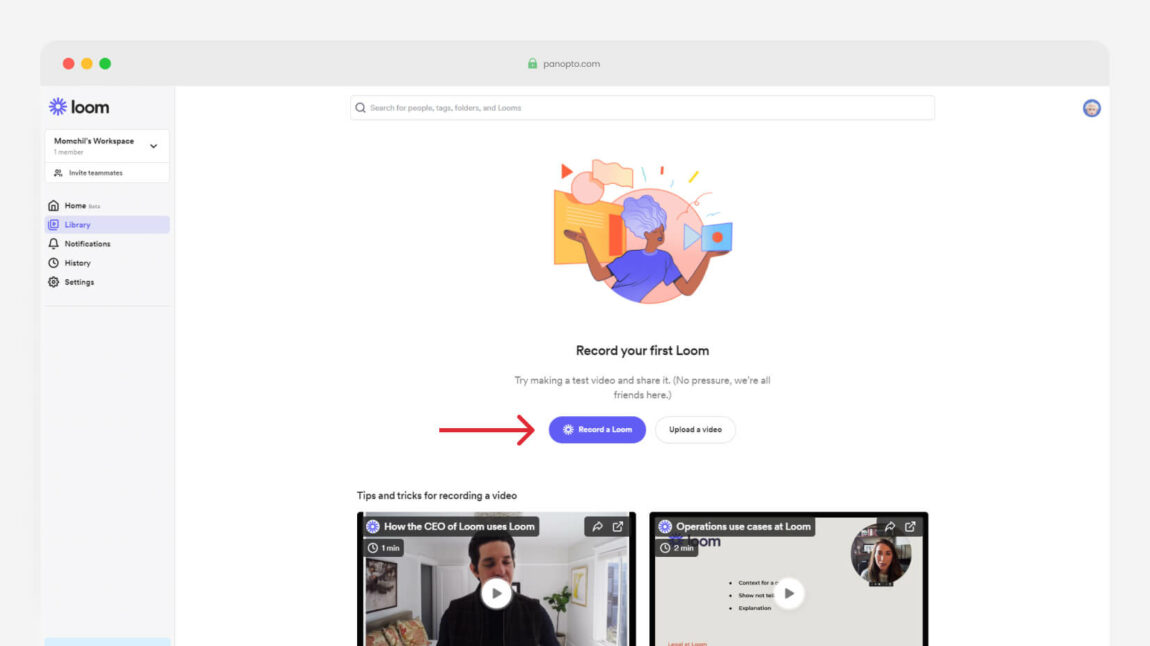The image size is (1150, 646).
Task: Expand the Momchil's Workspace dropdown
Action: click(154, 145)
